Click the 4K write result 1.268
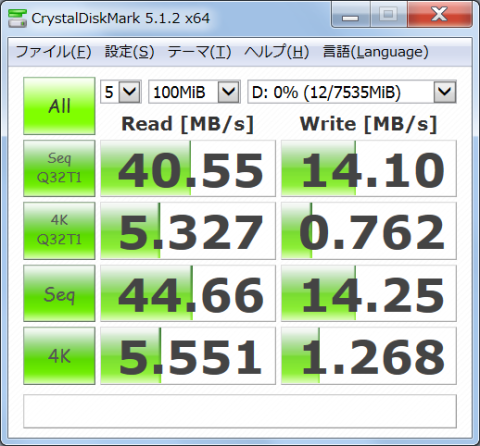Image resolution: width=480 pixels, height=446 pixels. (369, 356)
